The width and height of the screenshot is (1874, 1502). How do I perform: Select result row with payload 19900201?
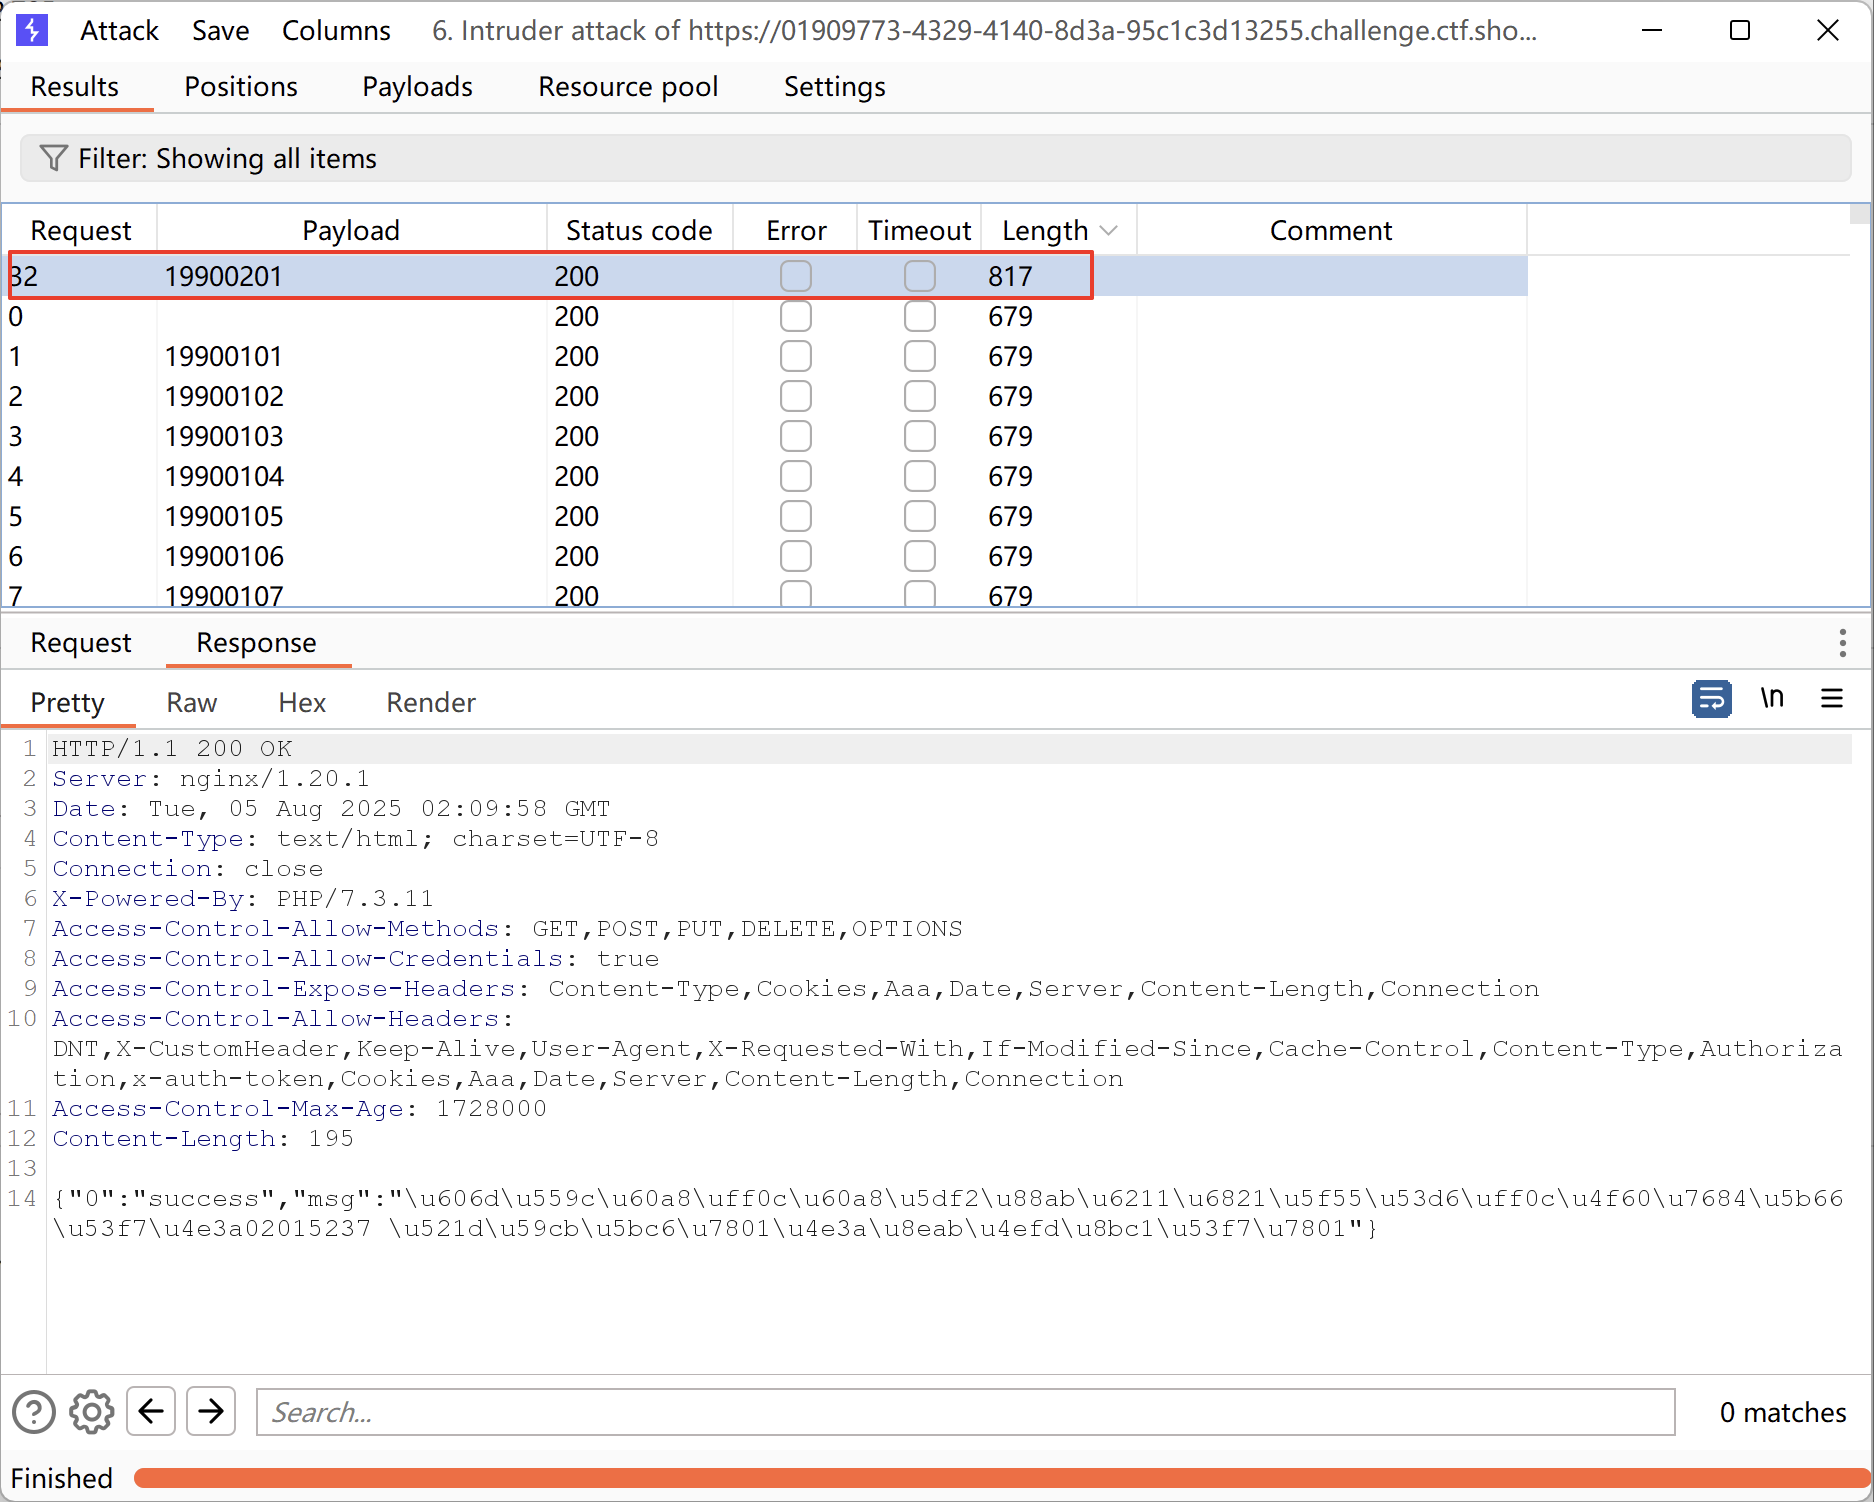(767, 276)
